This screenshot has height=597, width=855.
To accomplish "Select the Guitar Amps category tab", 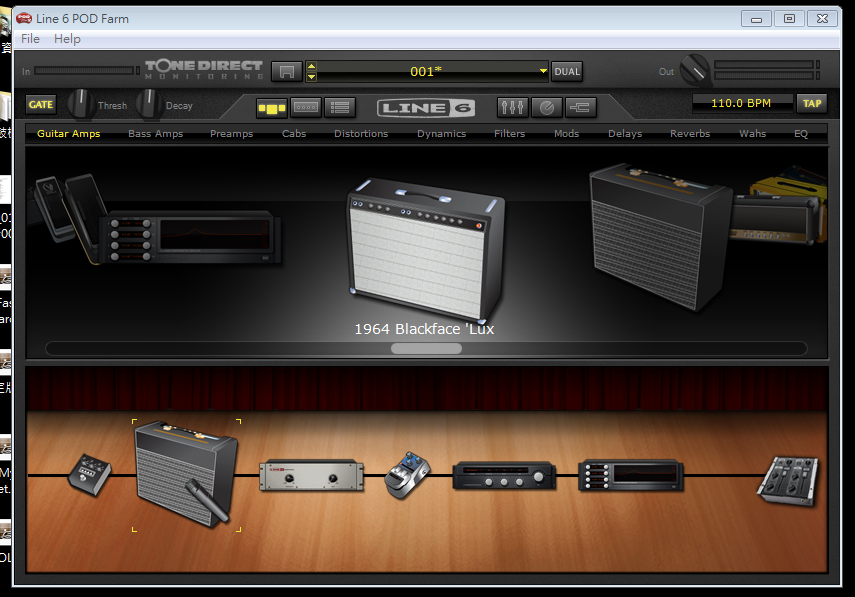I will (69, 134).
